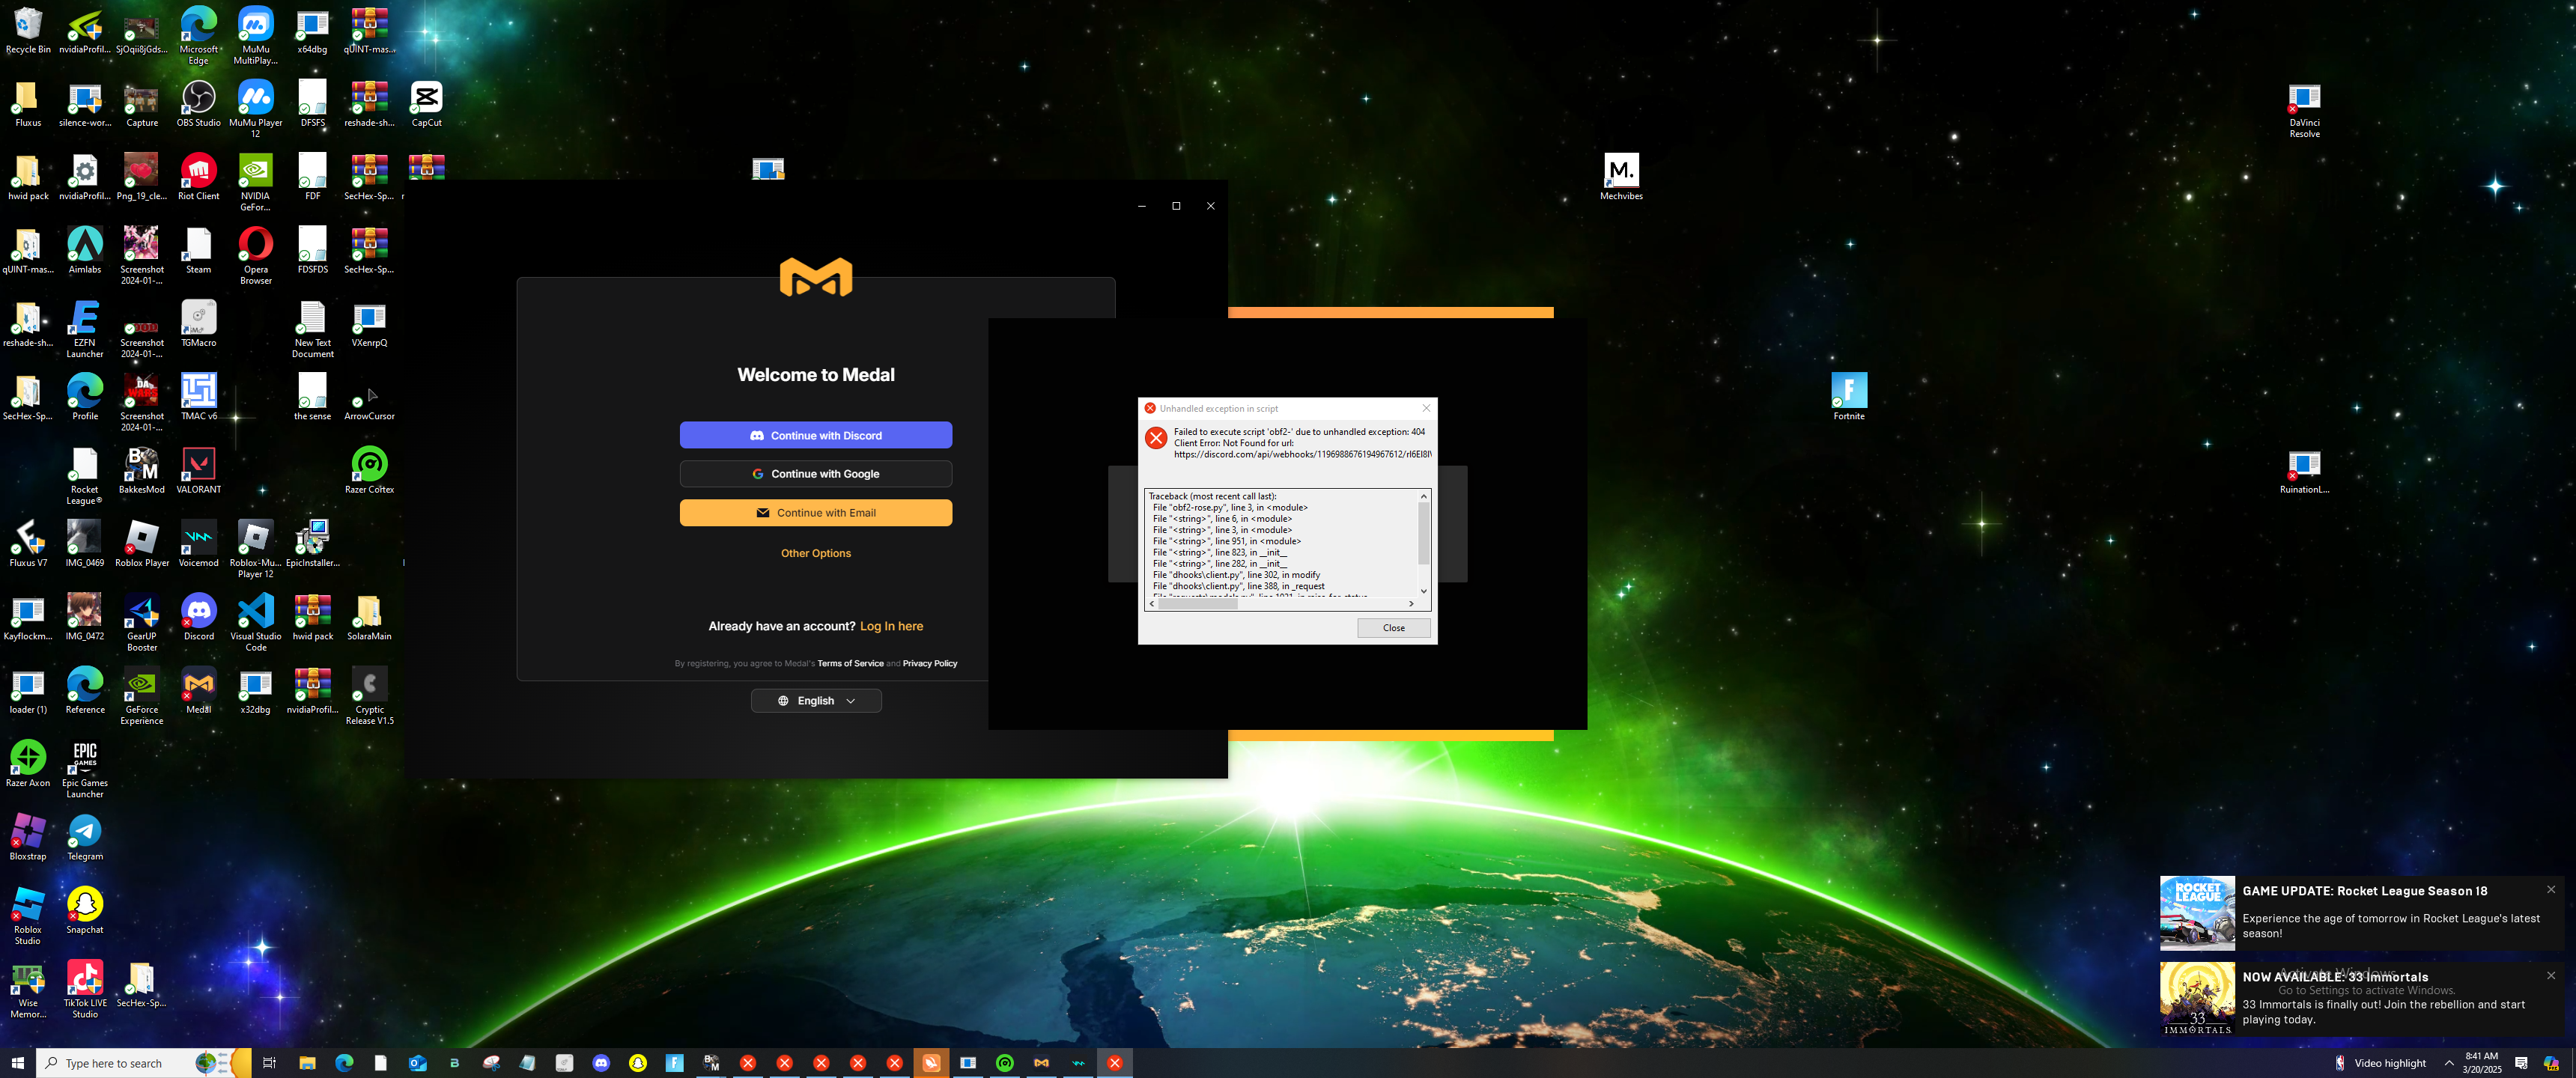The width and height of the screenshot is (2576, 1078).
Task: Click Continue with Discord button
Action: click(815, 435)
